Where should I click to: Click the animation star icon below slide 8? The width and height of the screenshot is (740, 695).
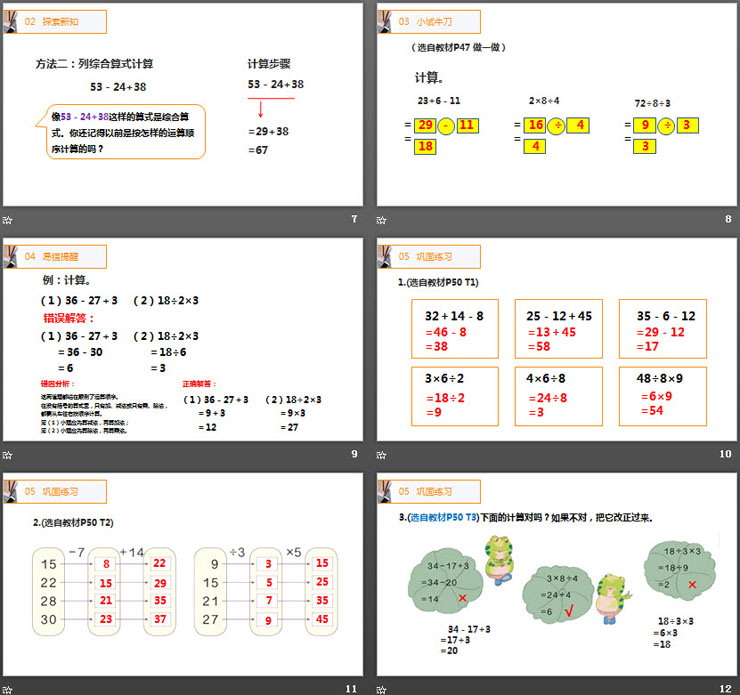pos(381,220)
